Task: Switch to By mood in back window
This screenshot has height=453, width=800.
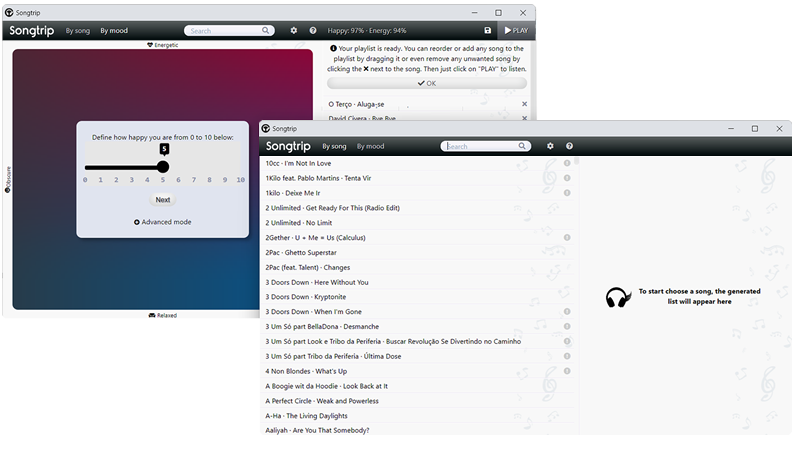Action: (x=114, y=31)
